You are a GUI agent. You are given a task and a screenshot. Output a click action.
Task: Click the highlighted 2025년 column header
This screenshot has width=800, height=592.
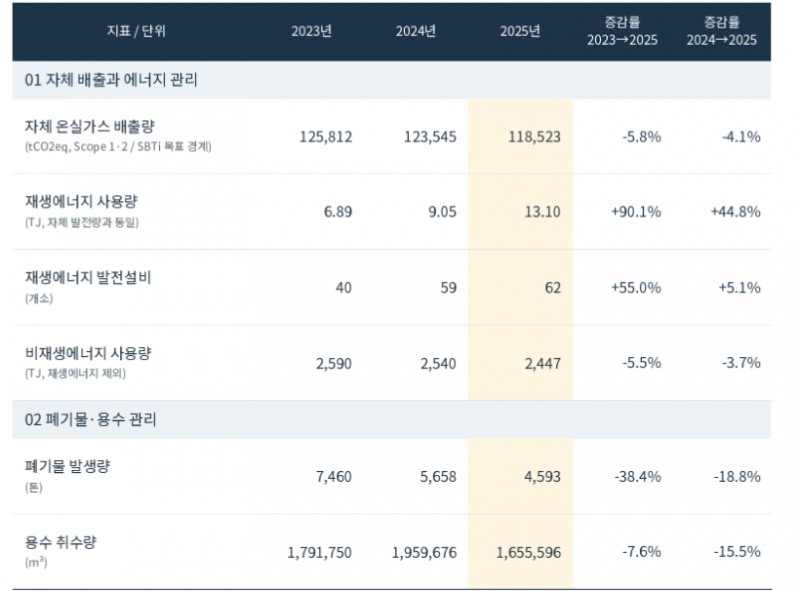coord(520,31)
